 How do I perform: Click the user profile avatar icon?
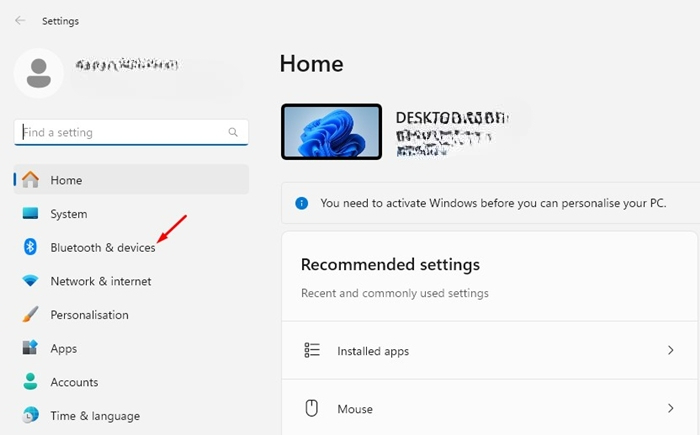click(39, 73)
